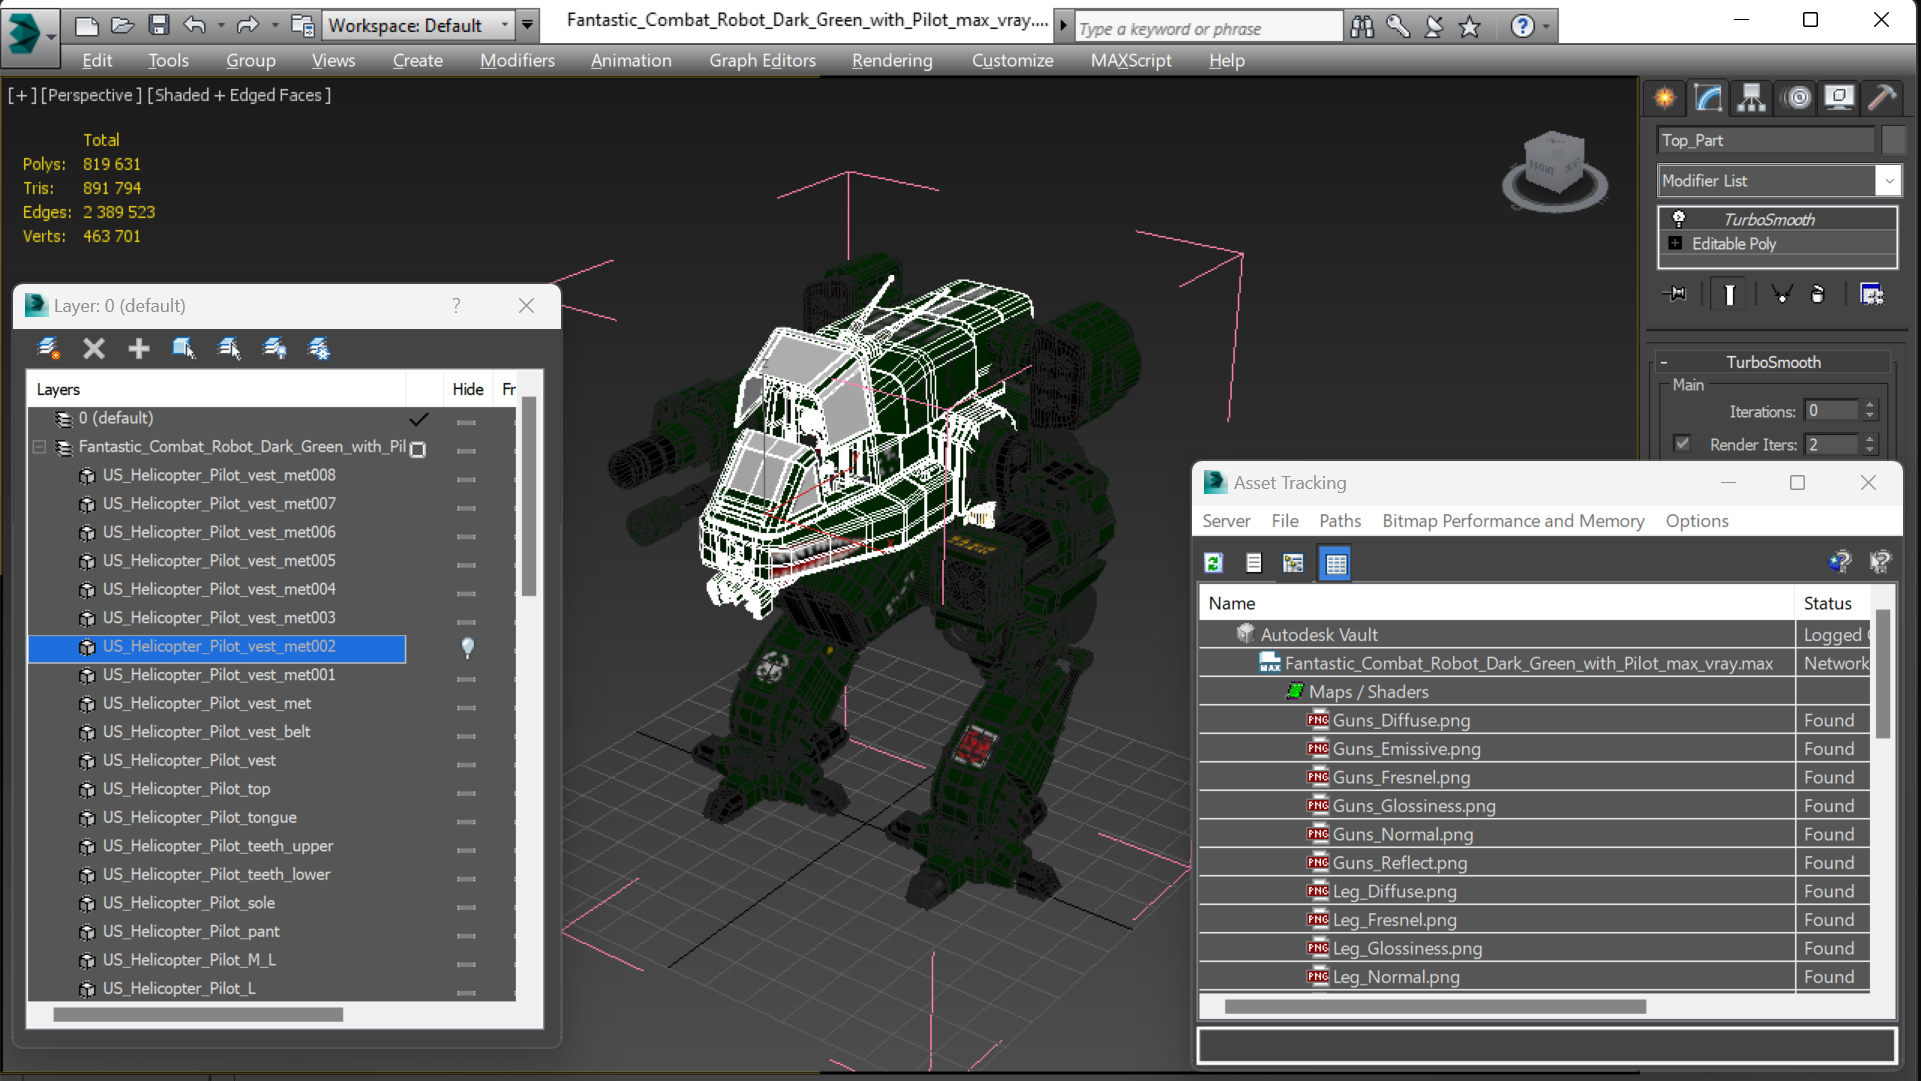The width and height of the screenshot is (1921, 1081).
Task: Toggle the TurboSmooth modifier lightbulb
Action: coord(1679,219)
